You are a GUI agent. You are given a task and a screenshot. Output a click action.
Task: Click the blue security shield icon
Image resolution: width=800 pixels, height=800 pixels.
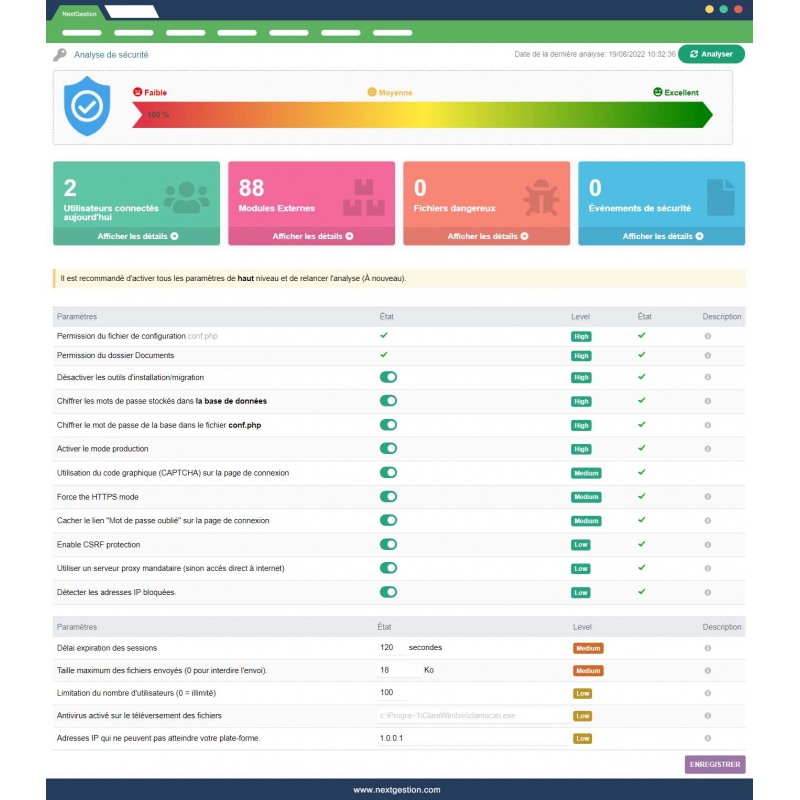87,107
